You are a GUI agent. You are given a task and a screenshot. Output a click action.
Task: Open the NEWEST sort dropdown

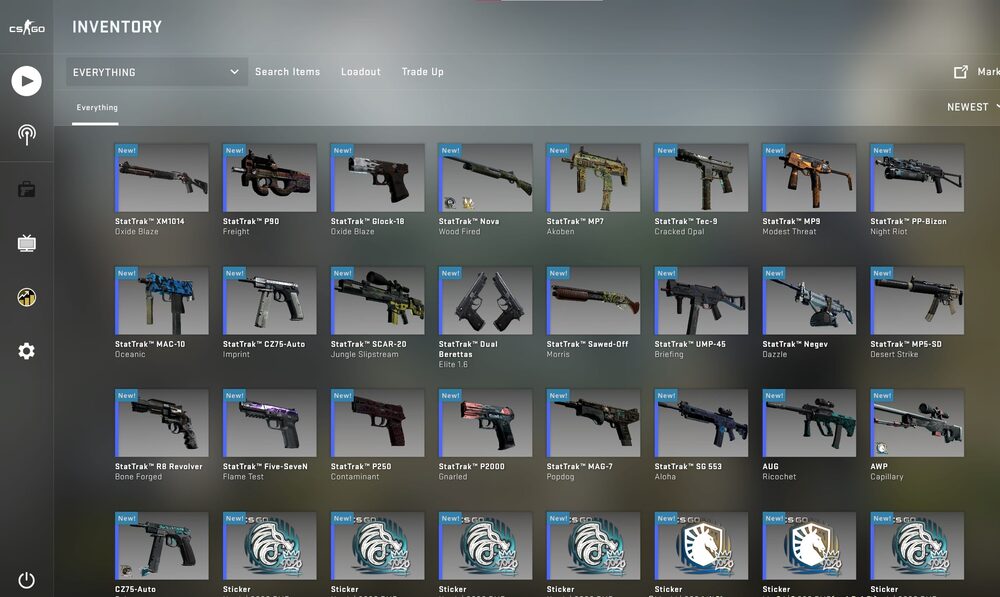coord(973,107)
